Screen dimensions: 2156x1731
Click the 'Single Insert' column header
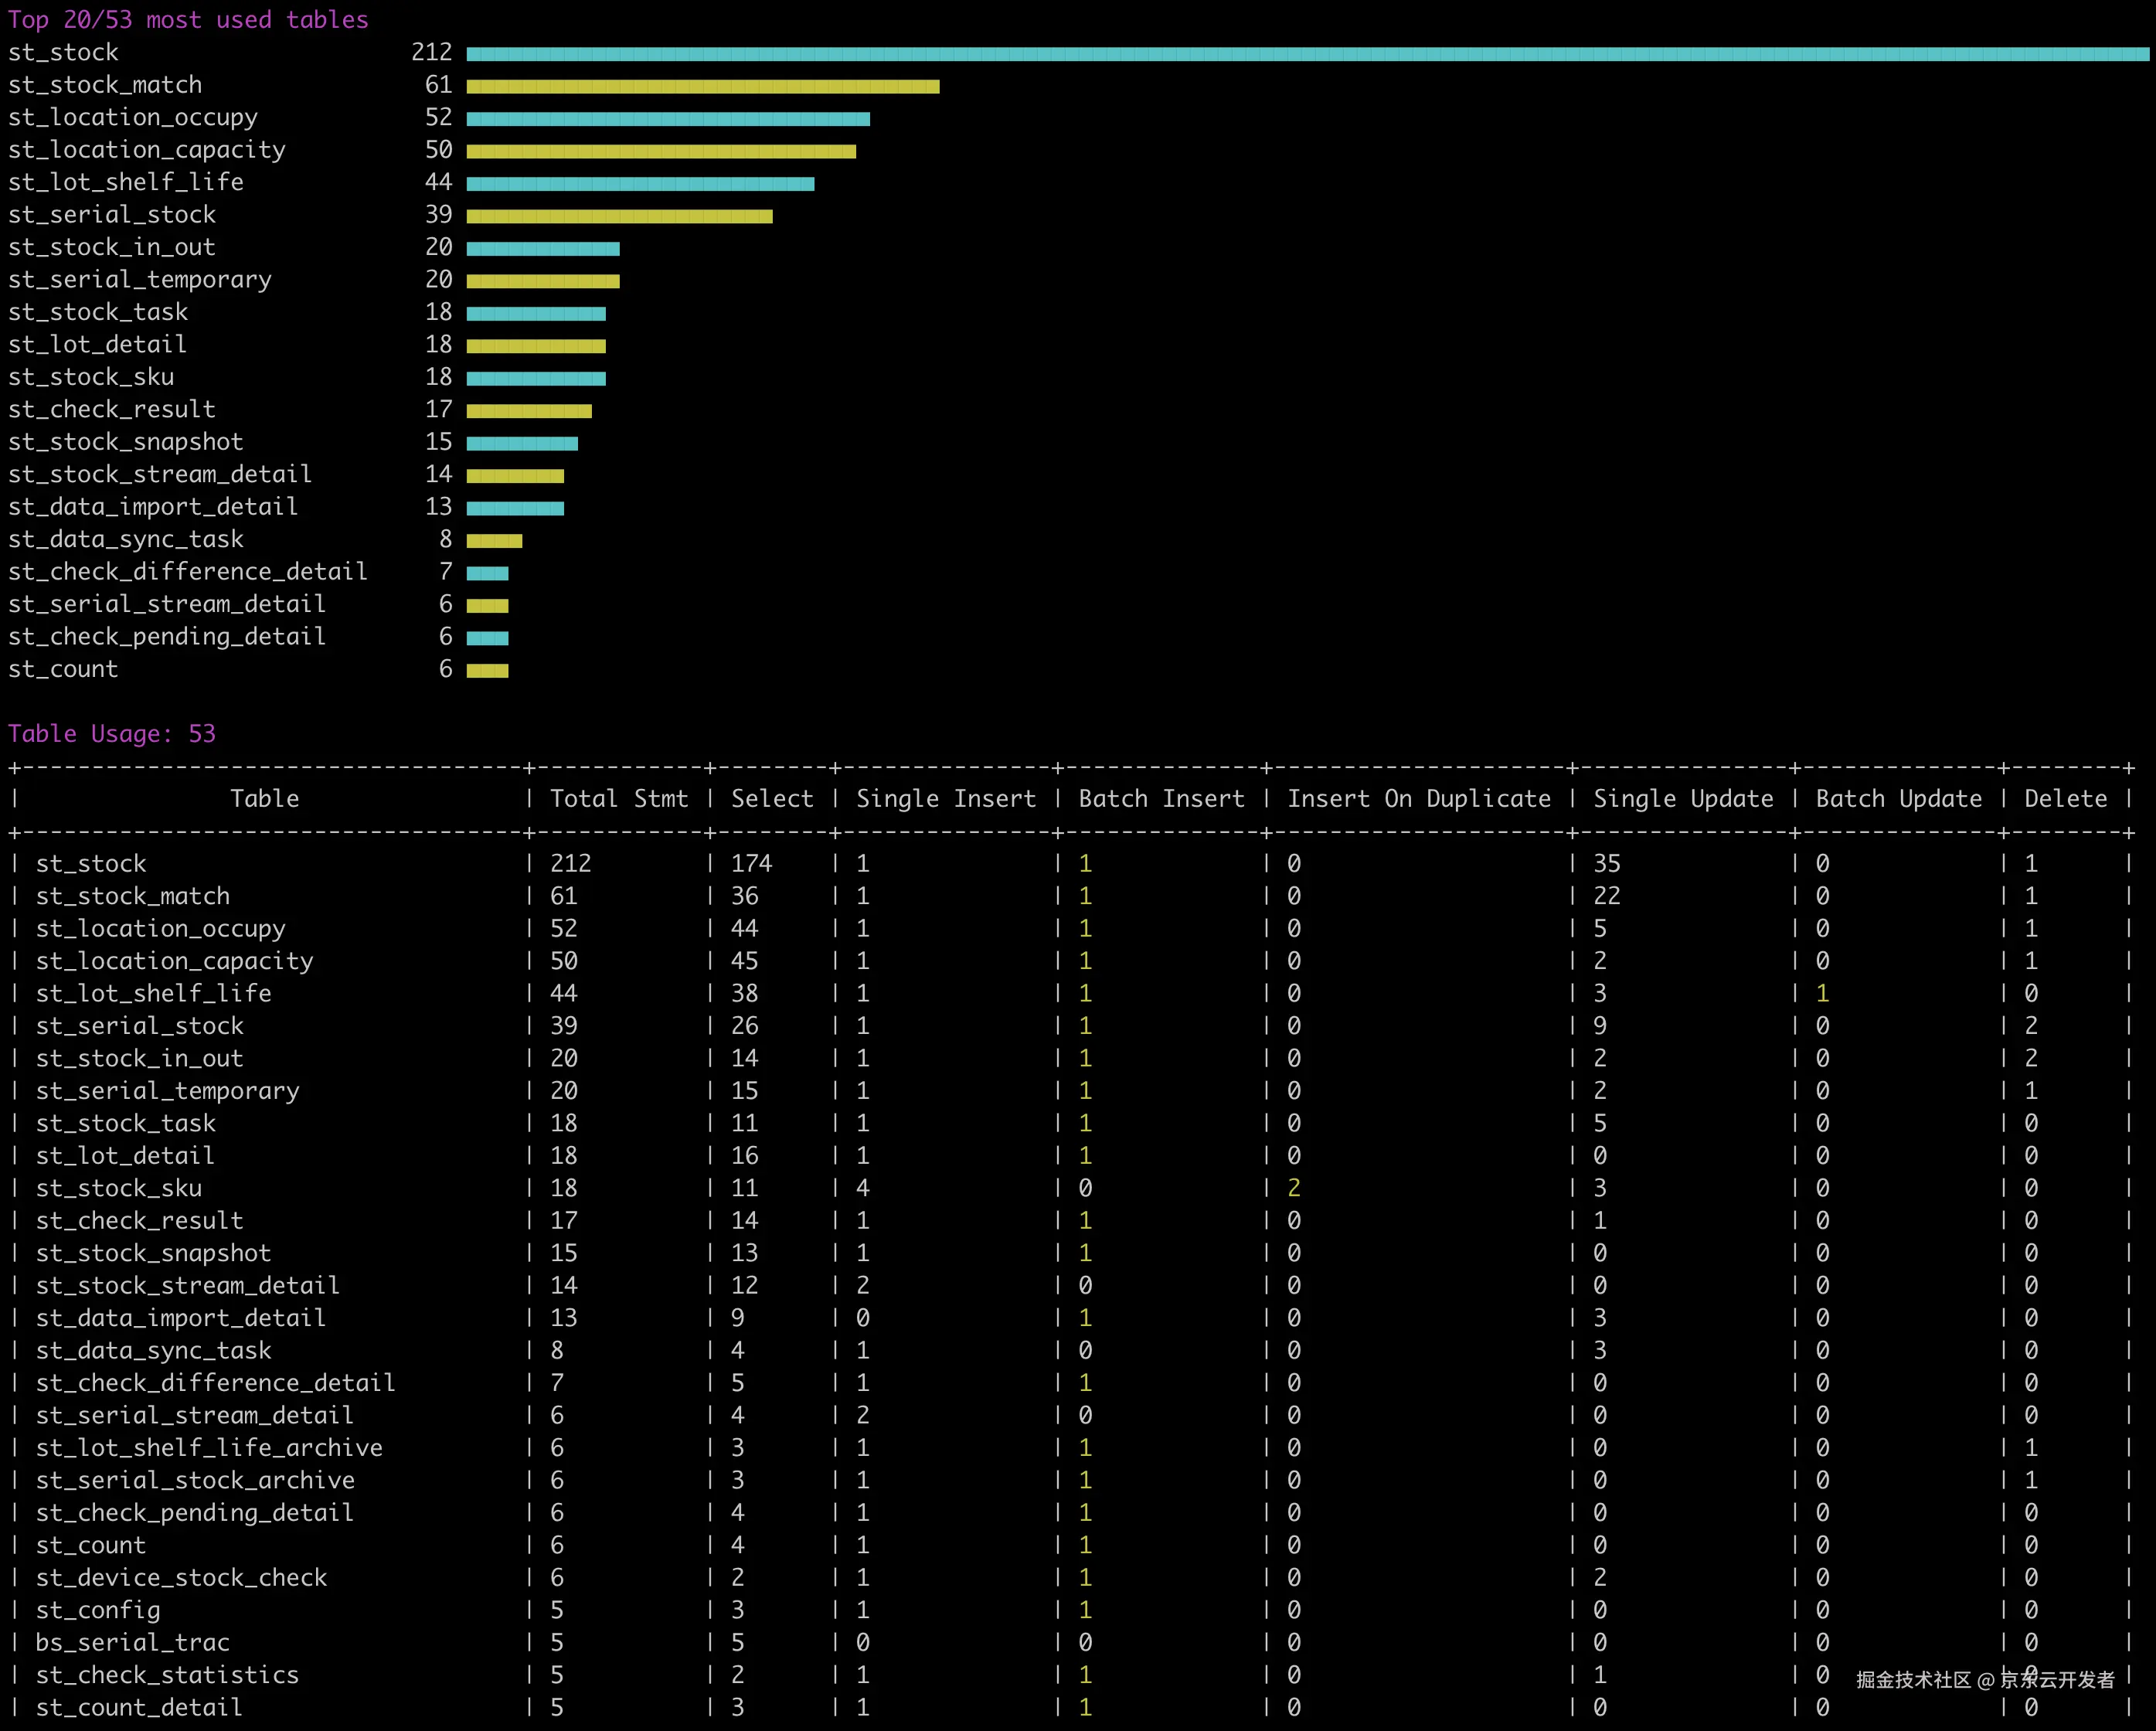pyautogui.click(x=946, y=799)
